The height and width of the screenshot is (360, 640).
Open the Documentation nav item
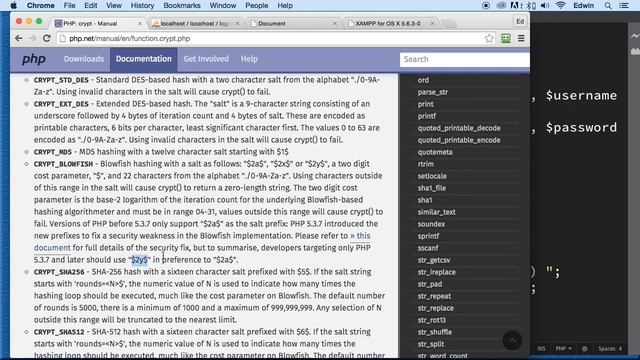click(x=144, y=59)
